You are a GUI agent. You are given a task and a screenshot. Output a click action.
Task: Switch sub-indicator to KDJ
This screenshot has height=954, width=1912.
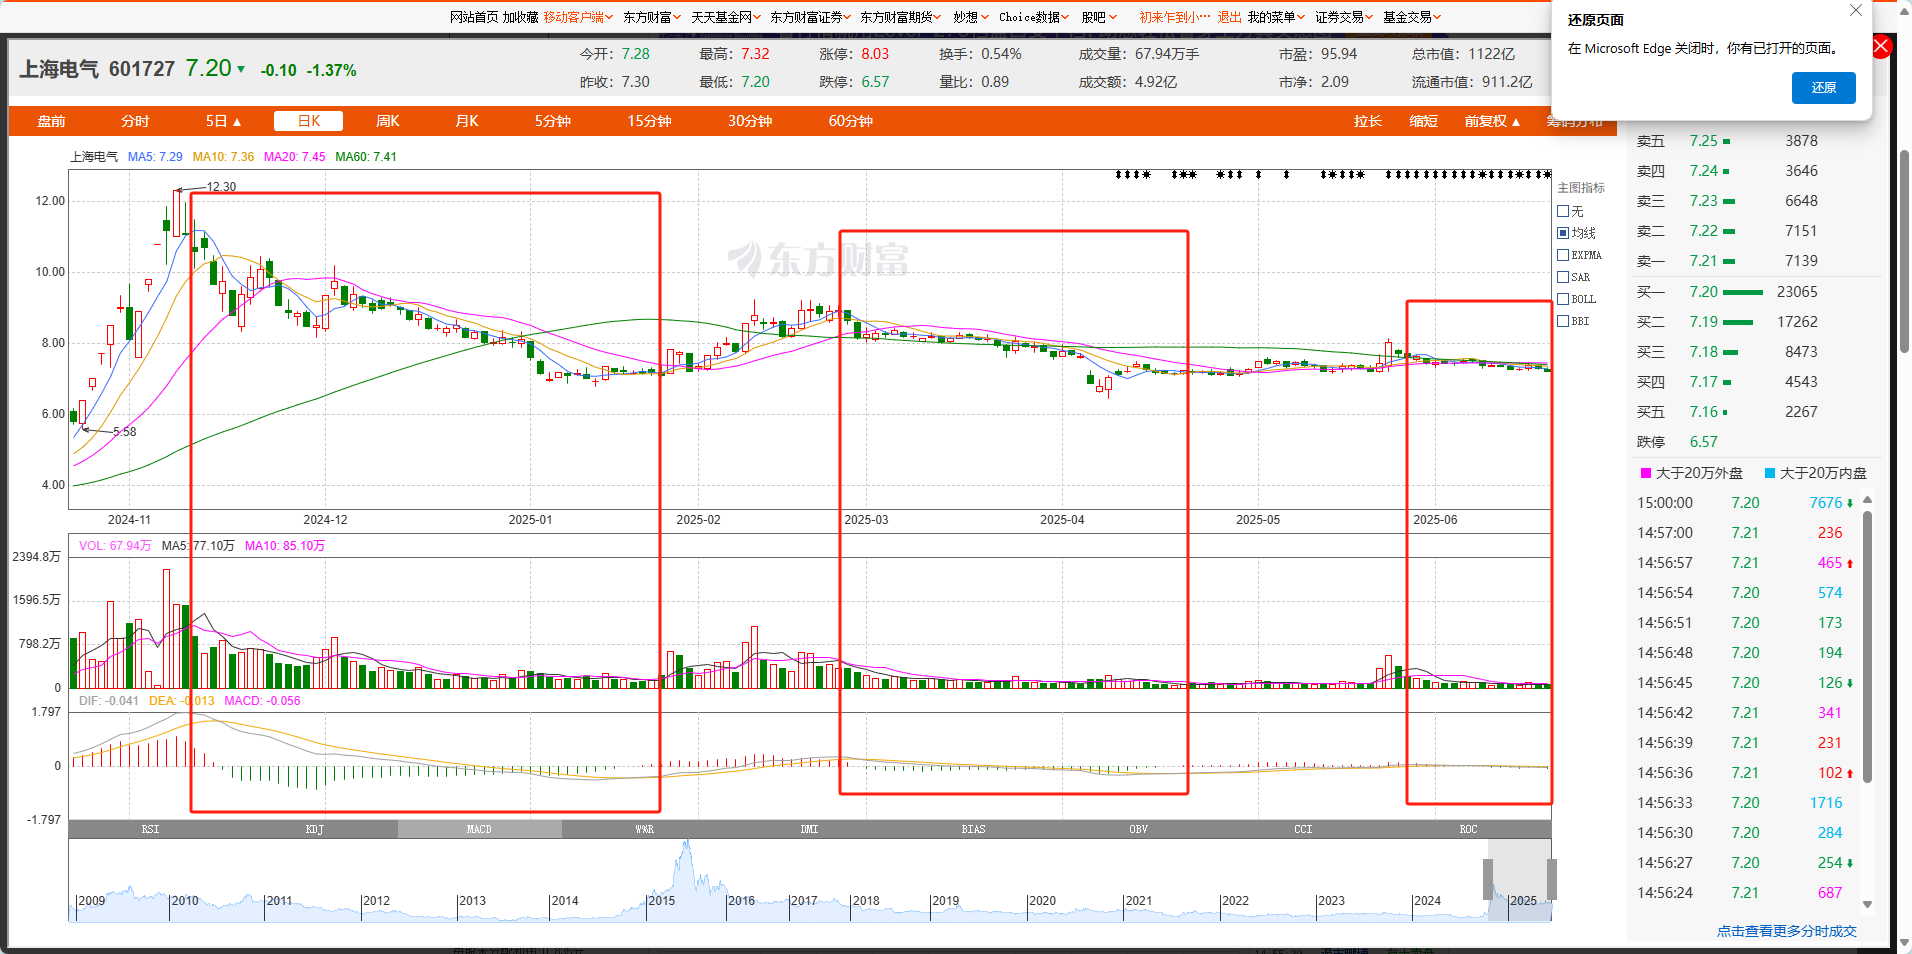click(x=315, y=829)
